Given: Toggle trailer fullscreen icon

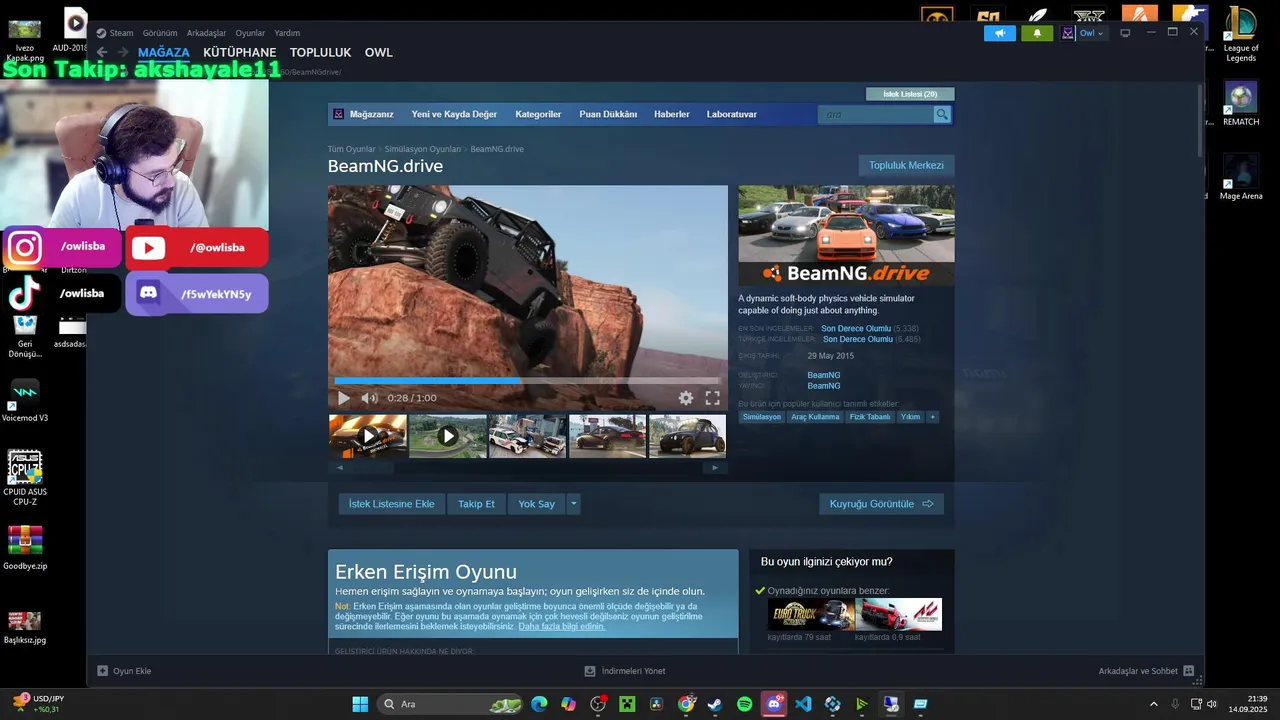Looking at the screenshot, I should (712, 398).
